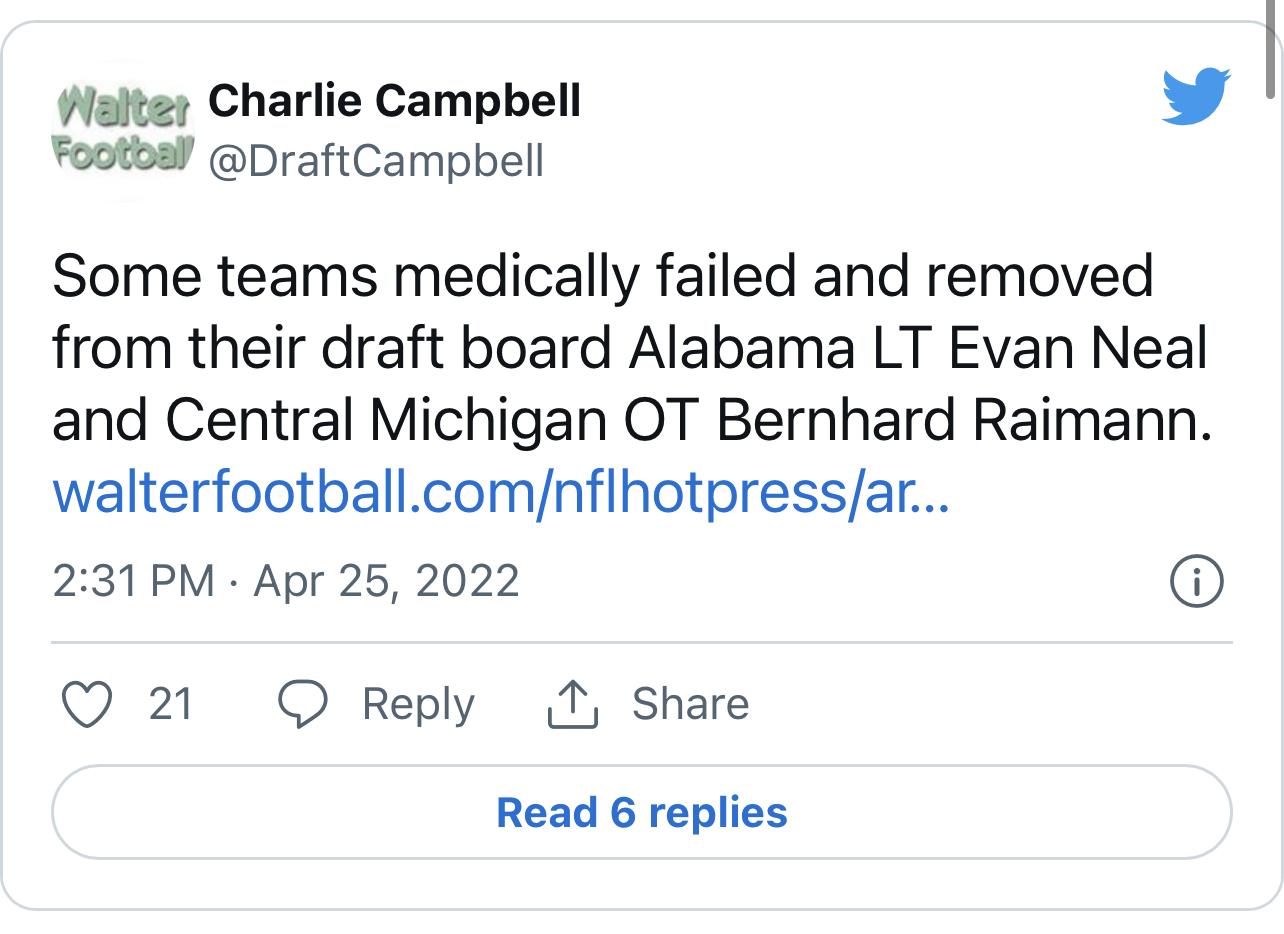Click the share arrow icon
The image size is (1284, 934).
pos(573,704)
